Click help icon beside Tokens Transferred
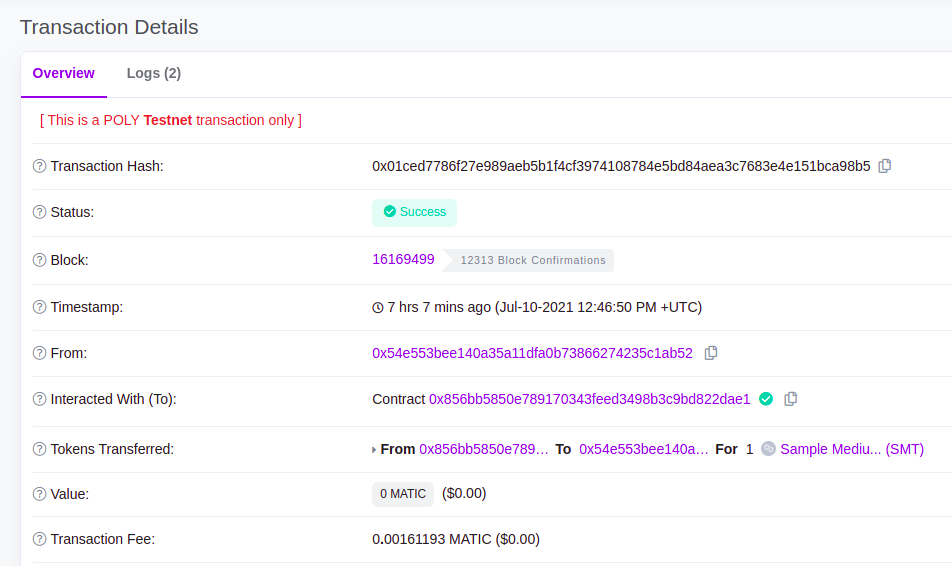Image resolution: width=952 pixels, height=566 pixels. coord(40,450)
